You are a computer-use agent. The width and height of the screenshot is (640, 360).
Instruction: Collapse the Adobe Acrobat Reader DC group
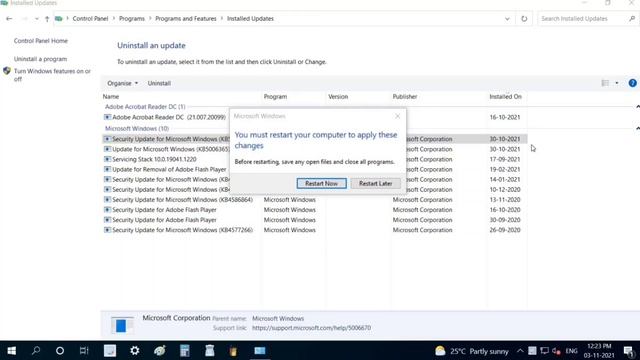[x=638, y=107]
